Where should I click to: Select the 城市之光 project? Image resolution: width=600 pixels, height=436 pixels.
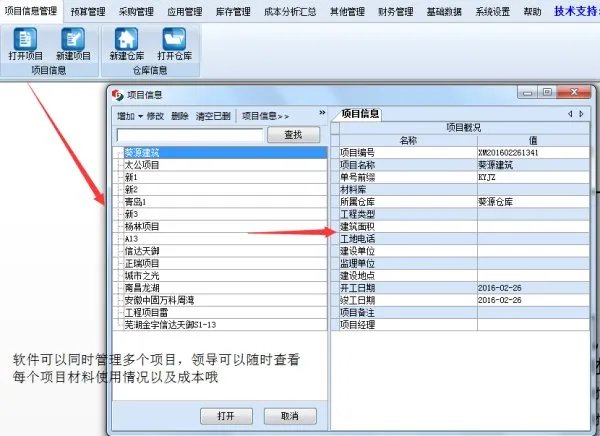pos(225,276)
